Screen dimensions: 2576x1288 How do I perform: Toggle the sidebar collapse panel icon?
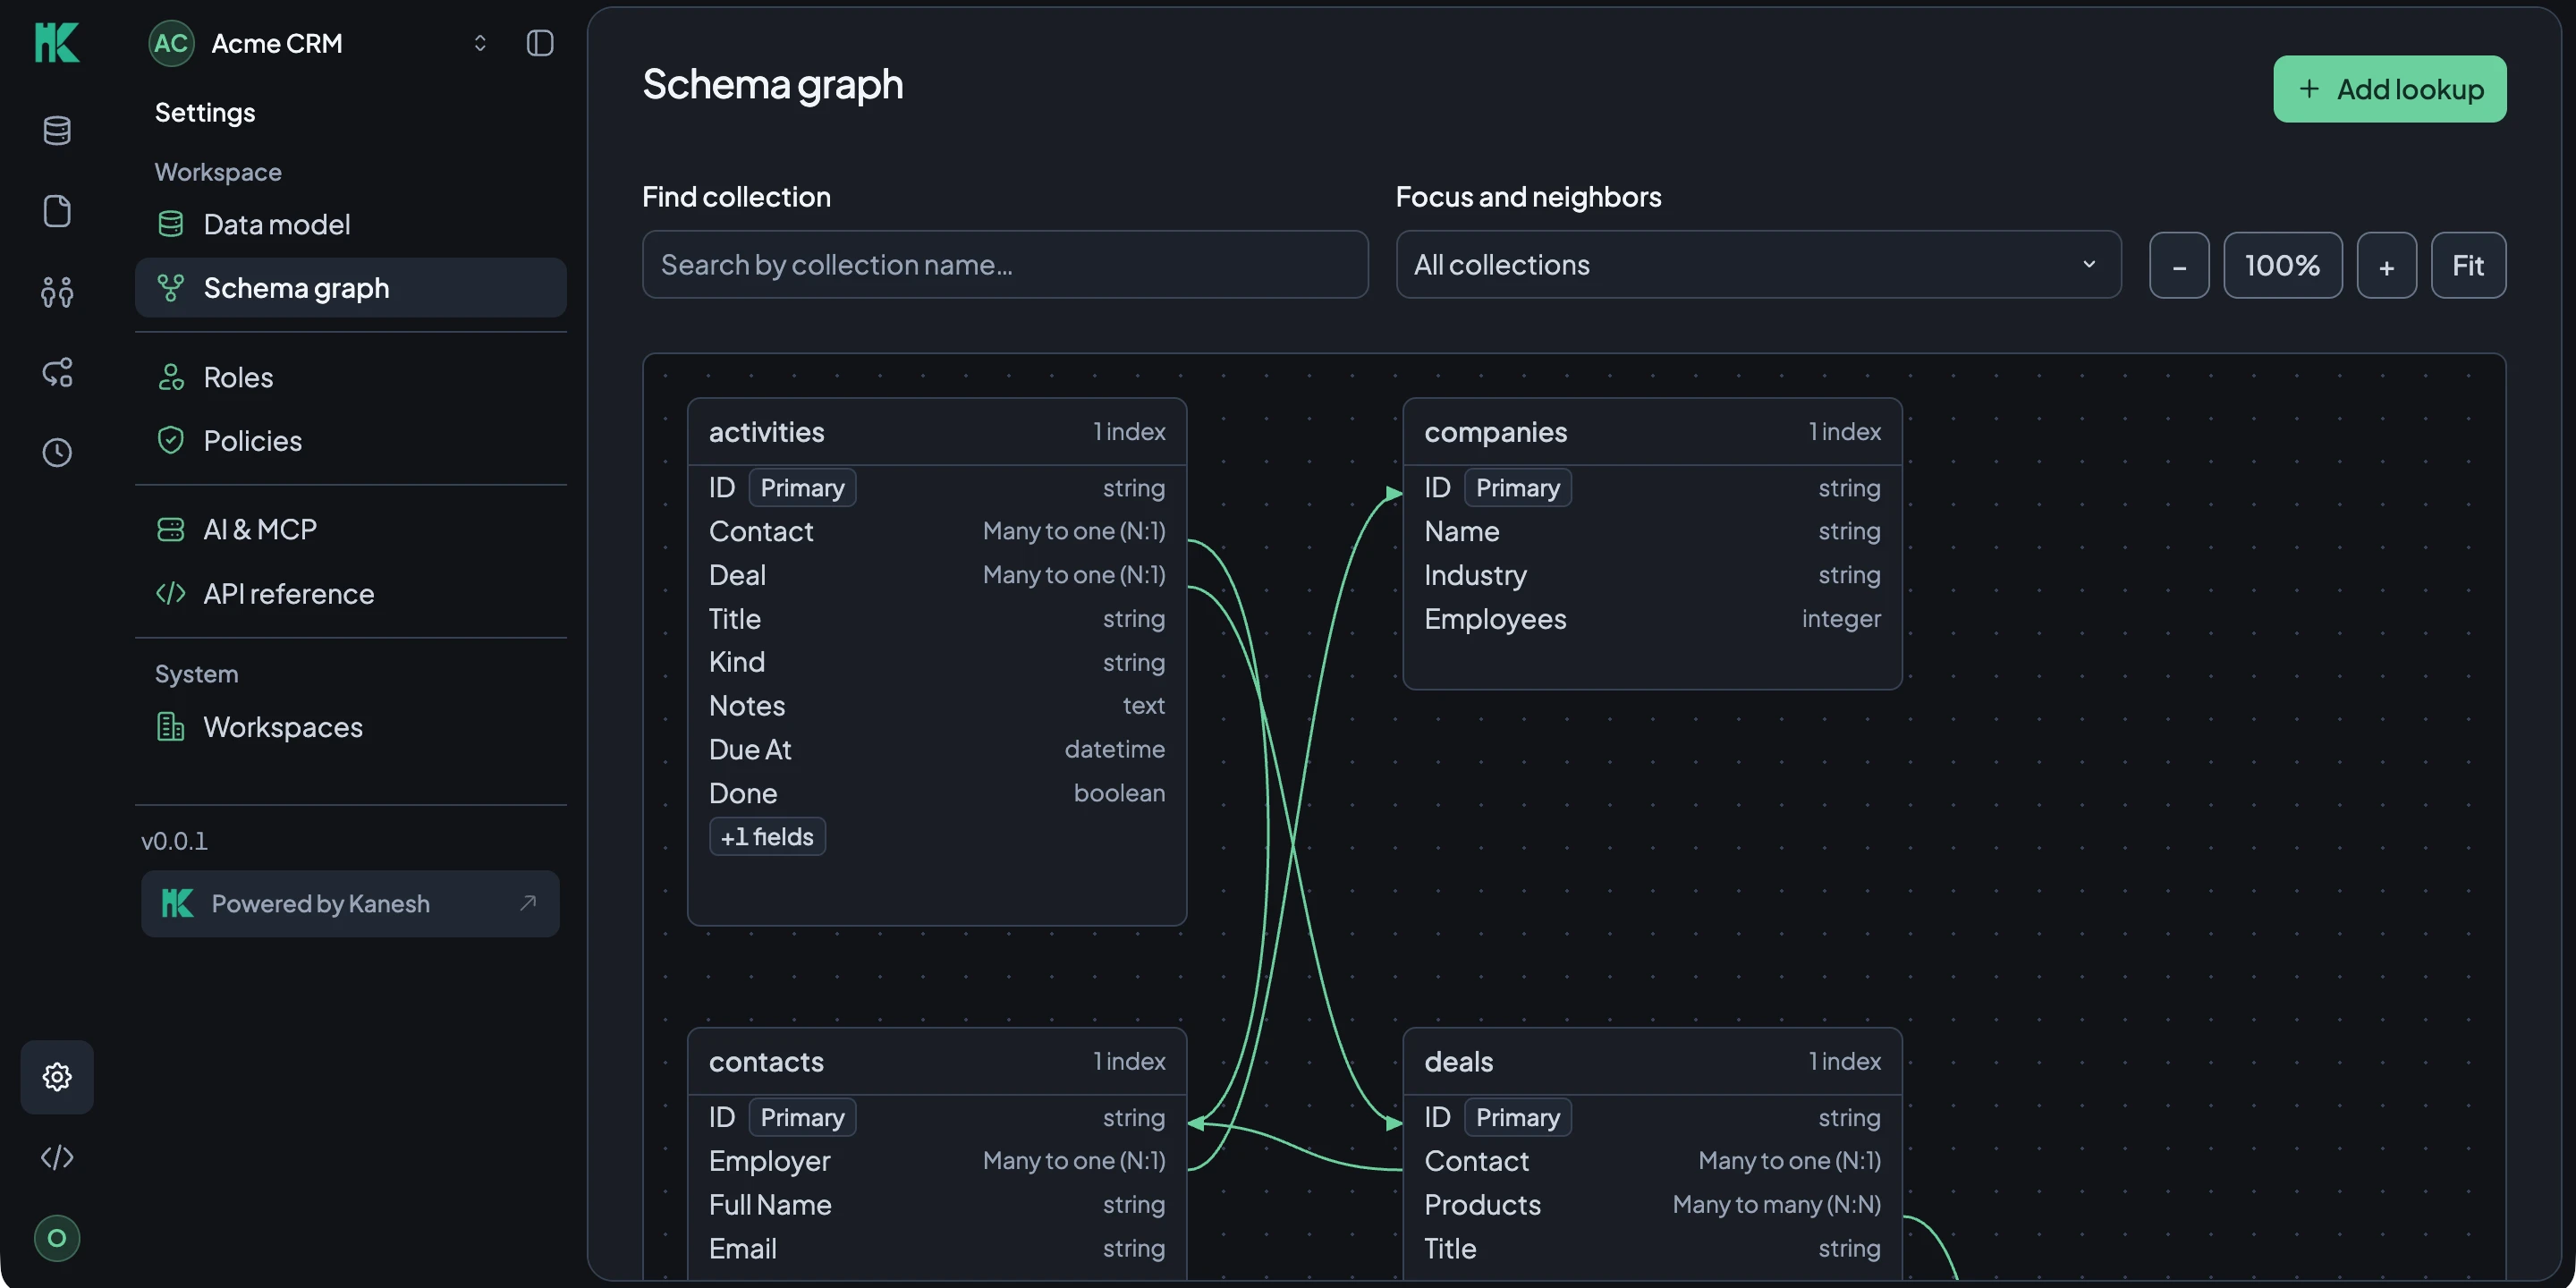click(x=540, y=43)
